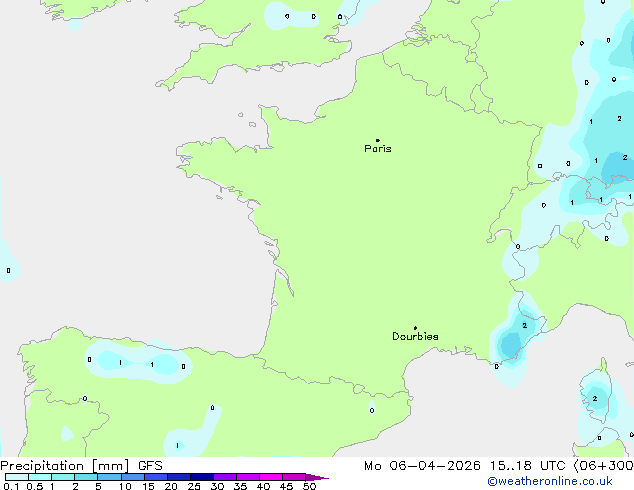This screenshot has width=634, height=490.
Task: Select the 'Precipitation [mm]' title text
Action: pyautogui.click(x=65, y=466)
